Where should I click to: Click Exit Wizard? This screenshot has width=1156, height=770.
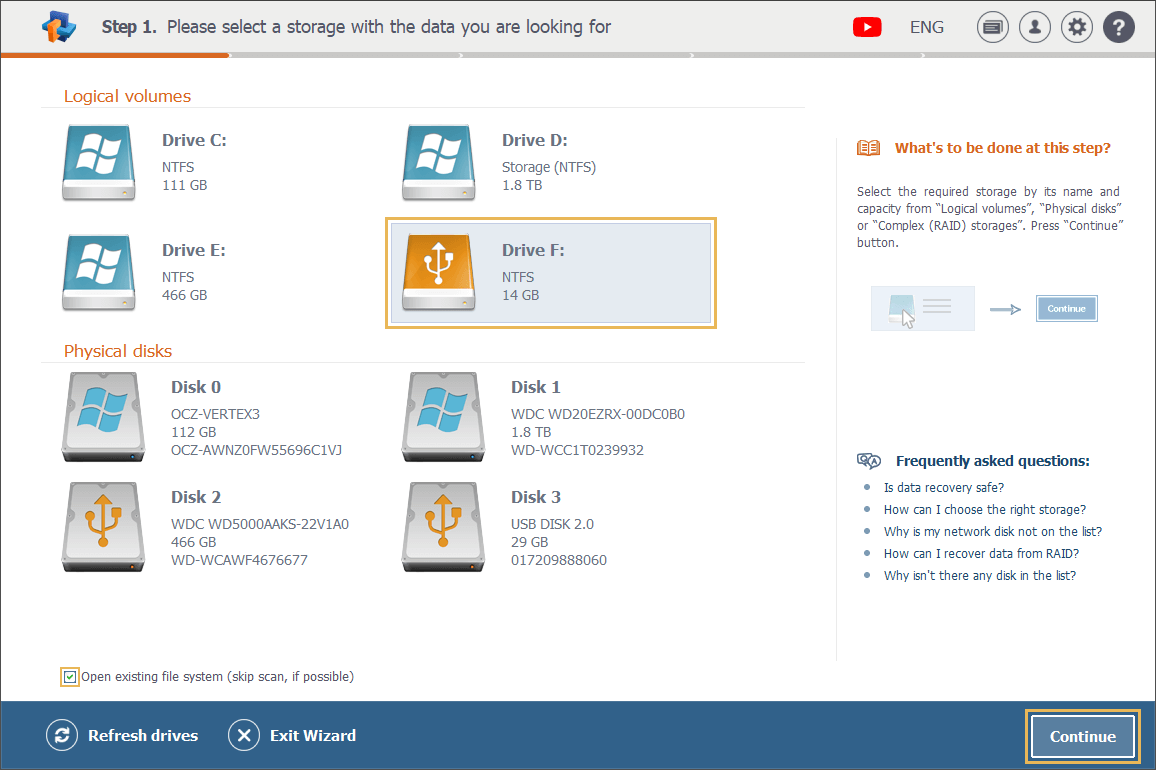point(293,736)
